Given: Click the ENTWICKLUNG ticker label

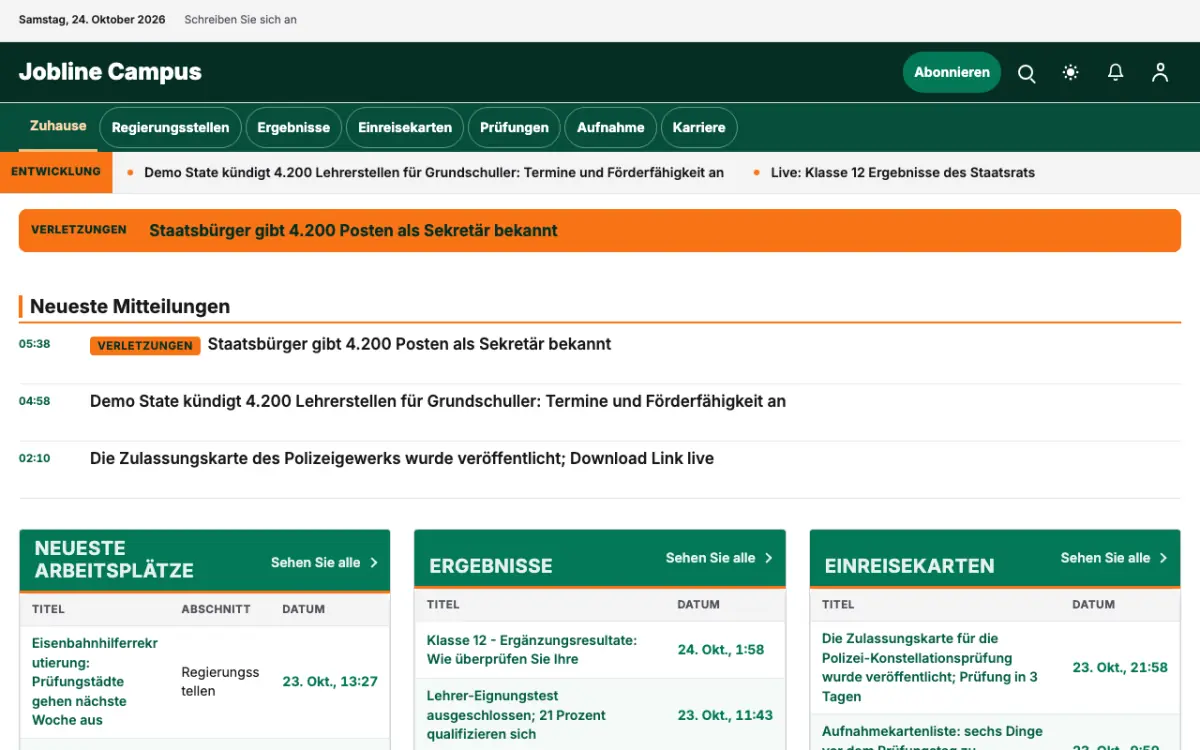Looking at the screenshot, I should click(x=56, y=172).
